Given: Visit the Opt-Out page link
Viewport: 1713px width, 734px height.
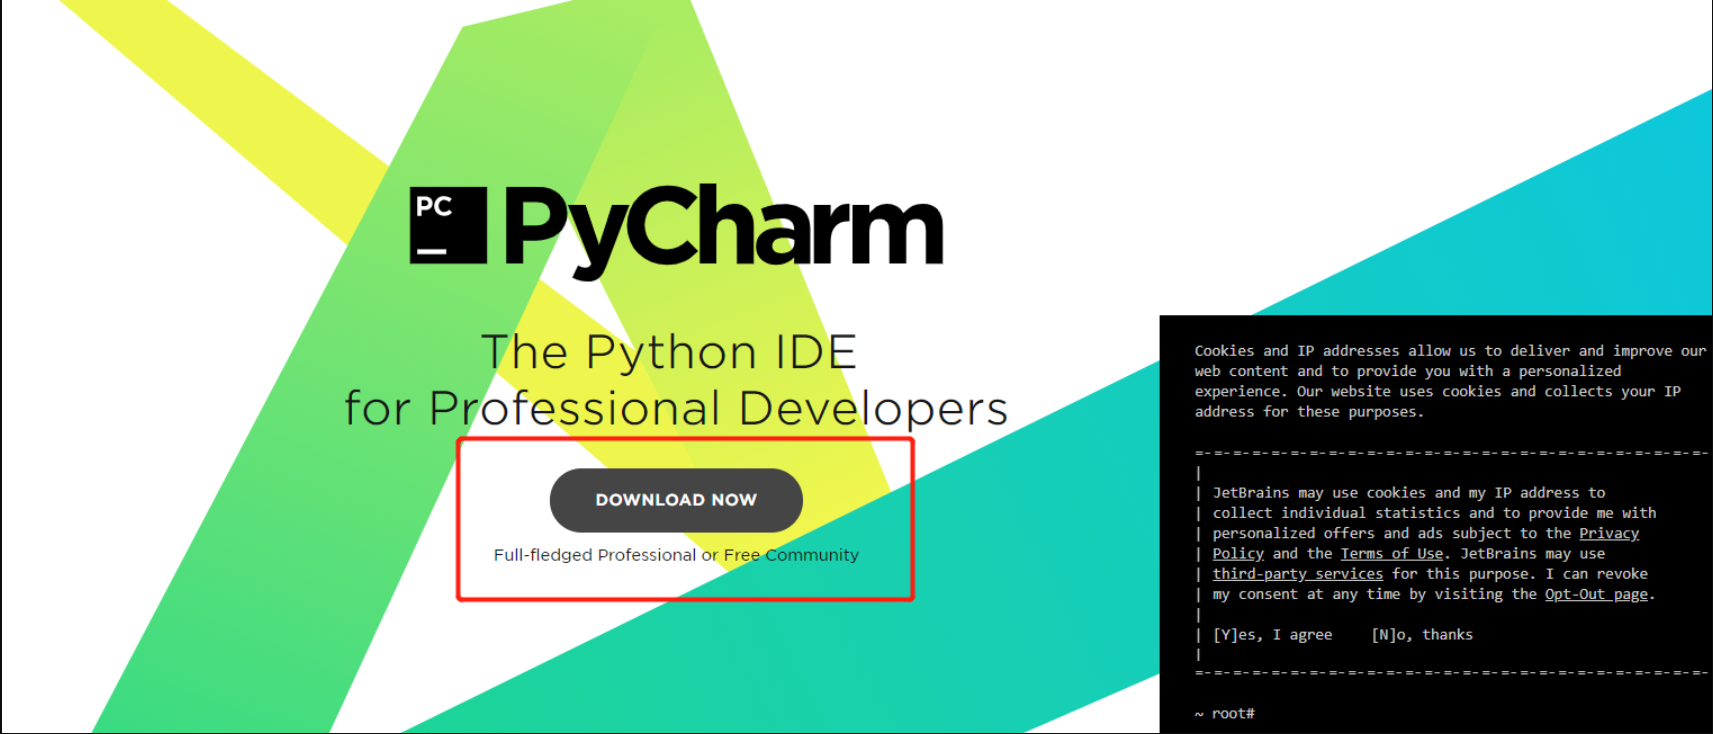Looking at the screenshot, I should point(1596,594).
